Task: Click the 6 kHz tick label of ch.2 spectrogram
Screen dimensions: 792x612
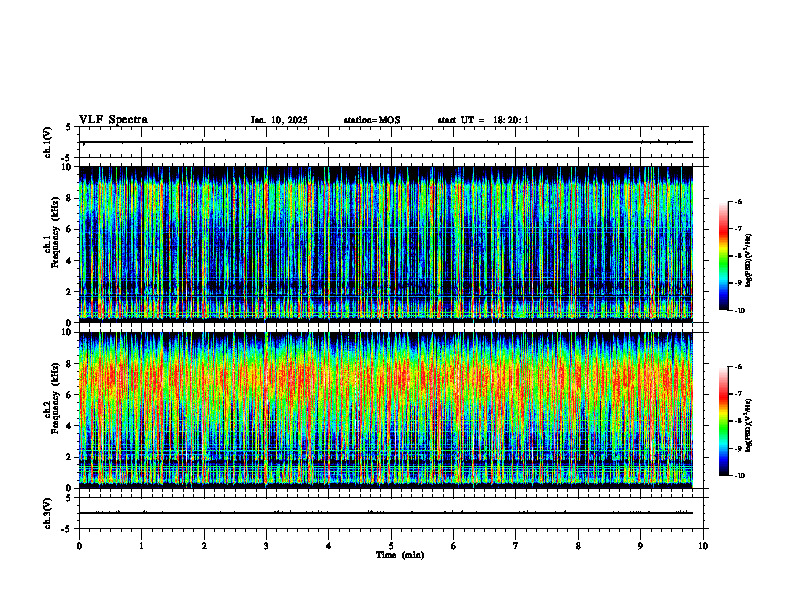Action: pyautogui.click(x=70, y=395)
